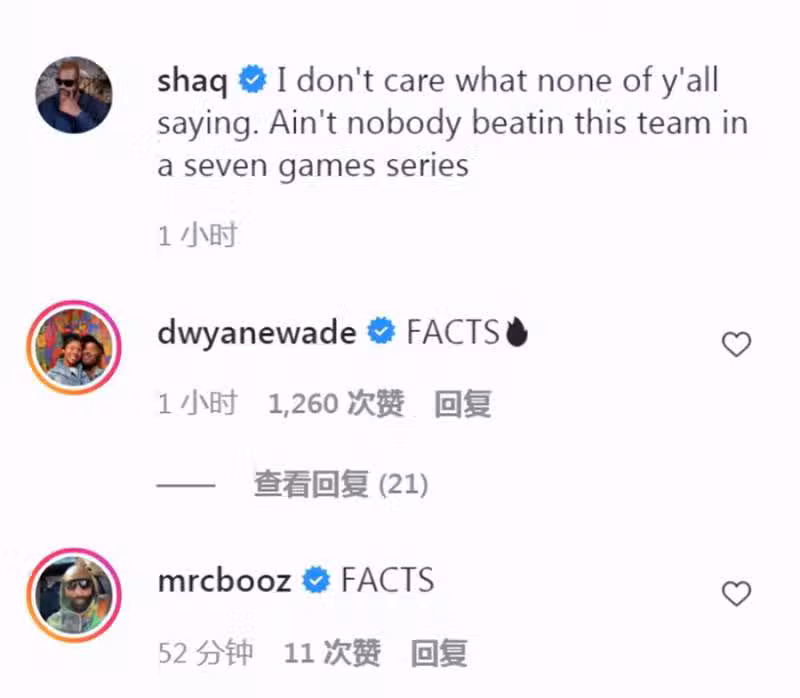
Task: Open the dwyanewade username link
Action: pos(257,333)
